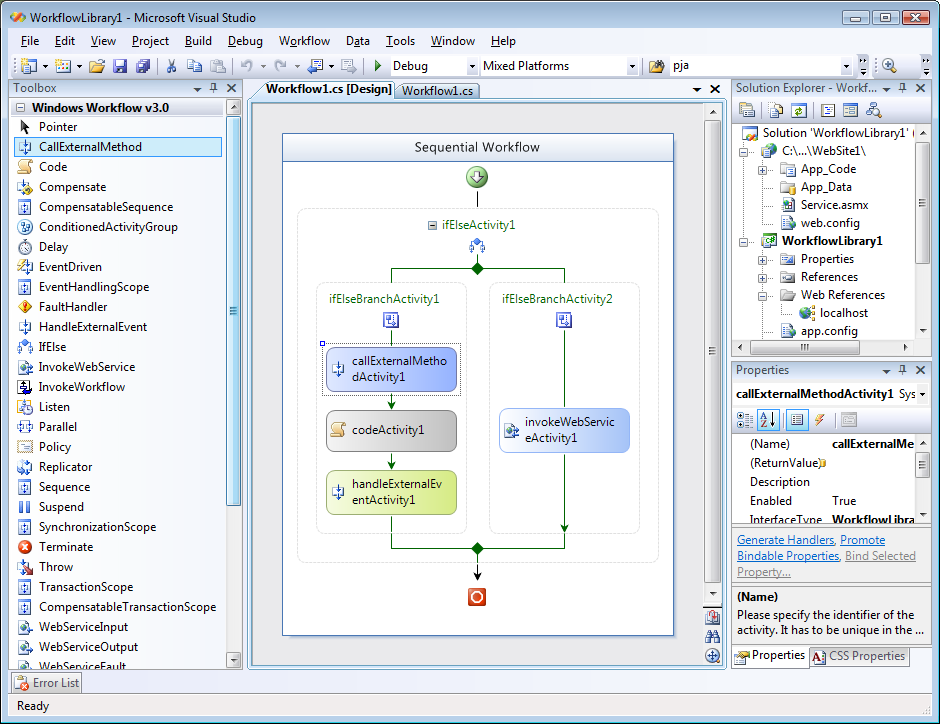940x724 pixels.
Task: Select the codeActivity1 activity block
Action: click(391, 430)
